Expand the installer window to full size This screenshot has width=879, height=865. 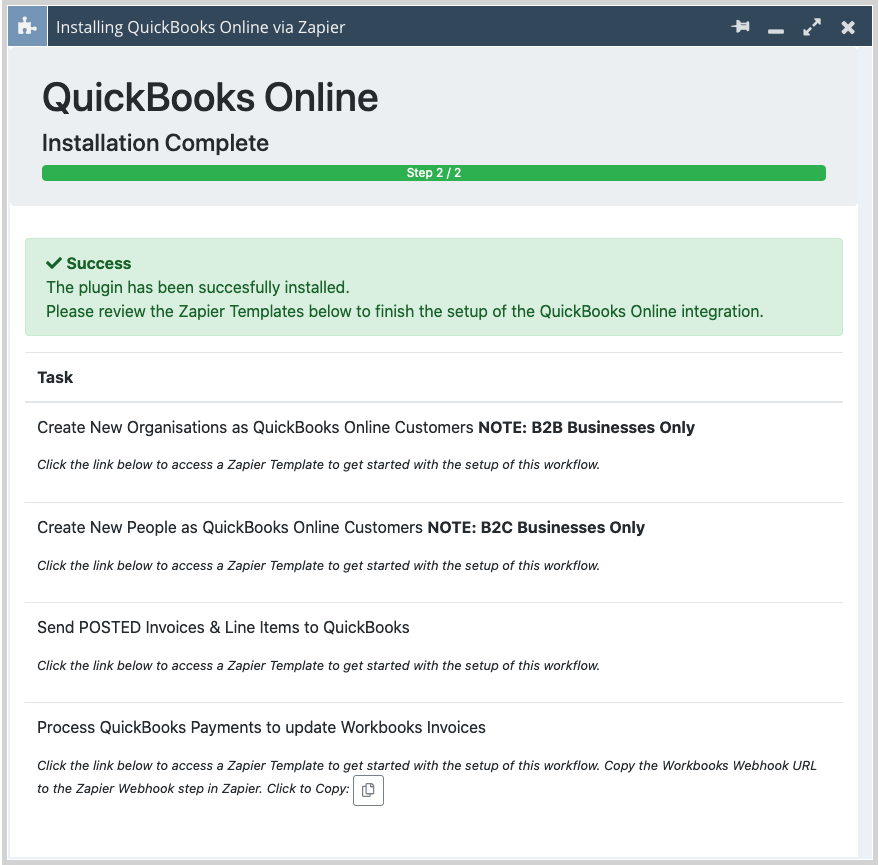click(812, 27)
